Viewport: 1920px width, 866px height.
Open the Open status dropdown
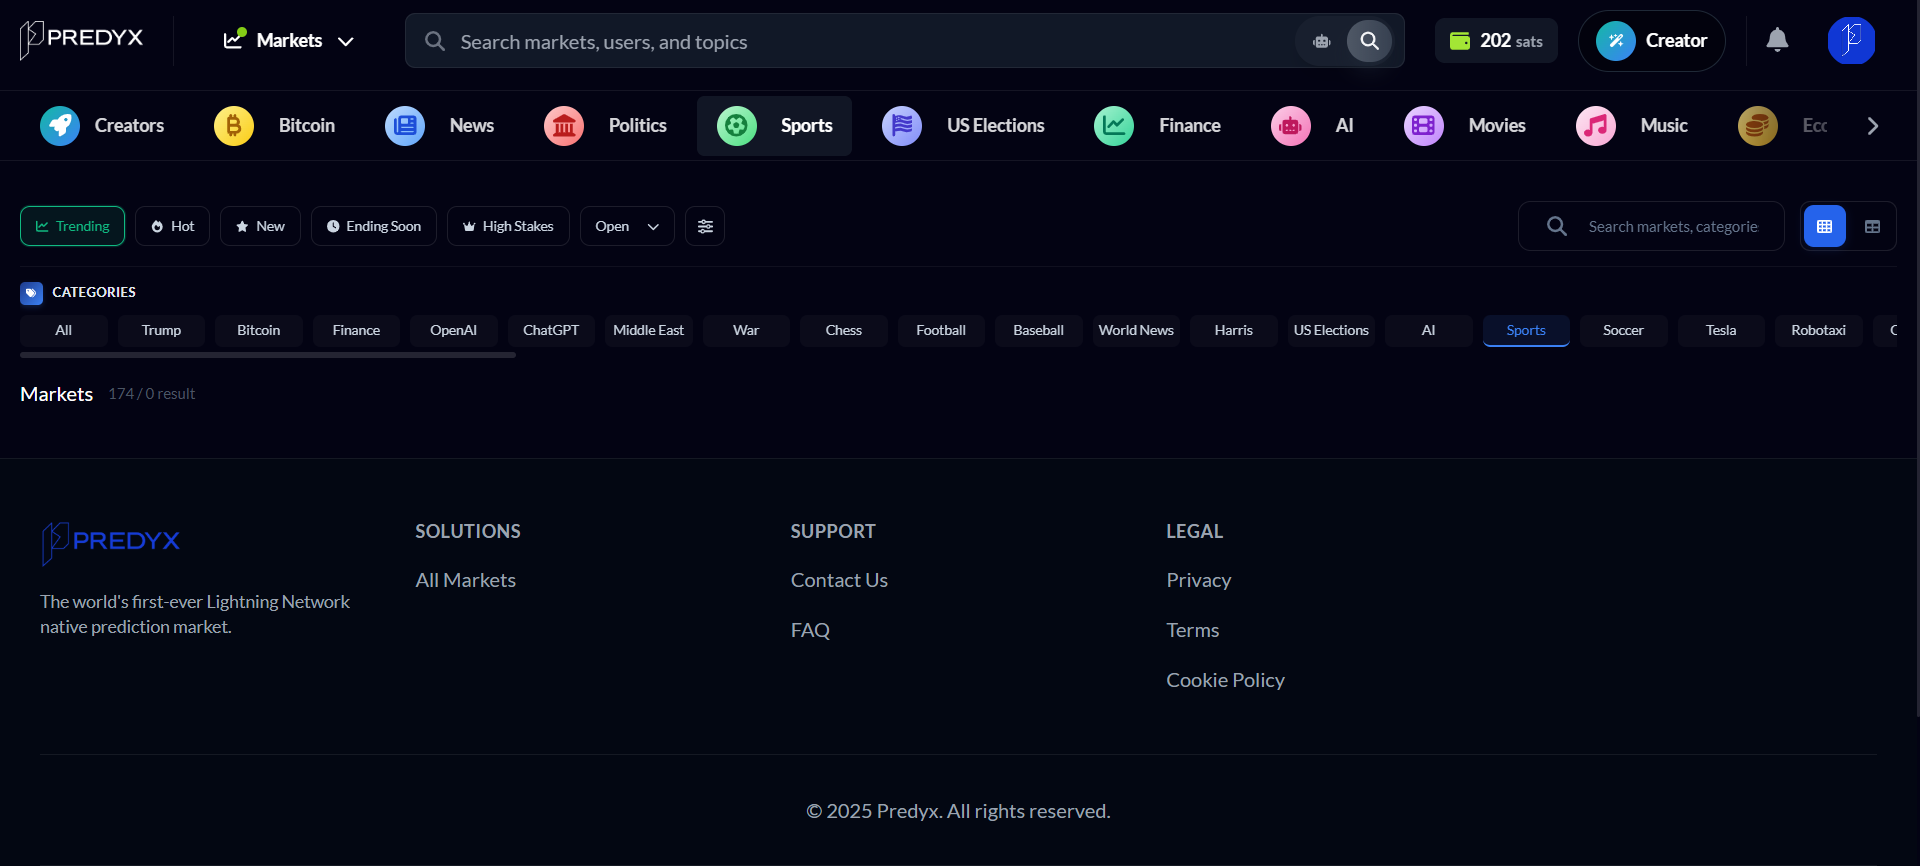(x=627, y=226)
